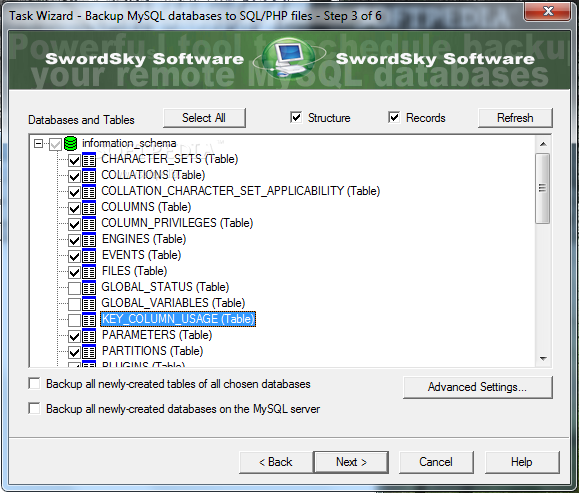Click the Select All button
This screenshot has width=579, height=493.
(204, 118)
